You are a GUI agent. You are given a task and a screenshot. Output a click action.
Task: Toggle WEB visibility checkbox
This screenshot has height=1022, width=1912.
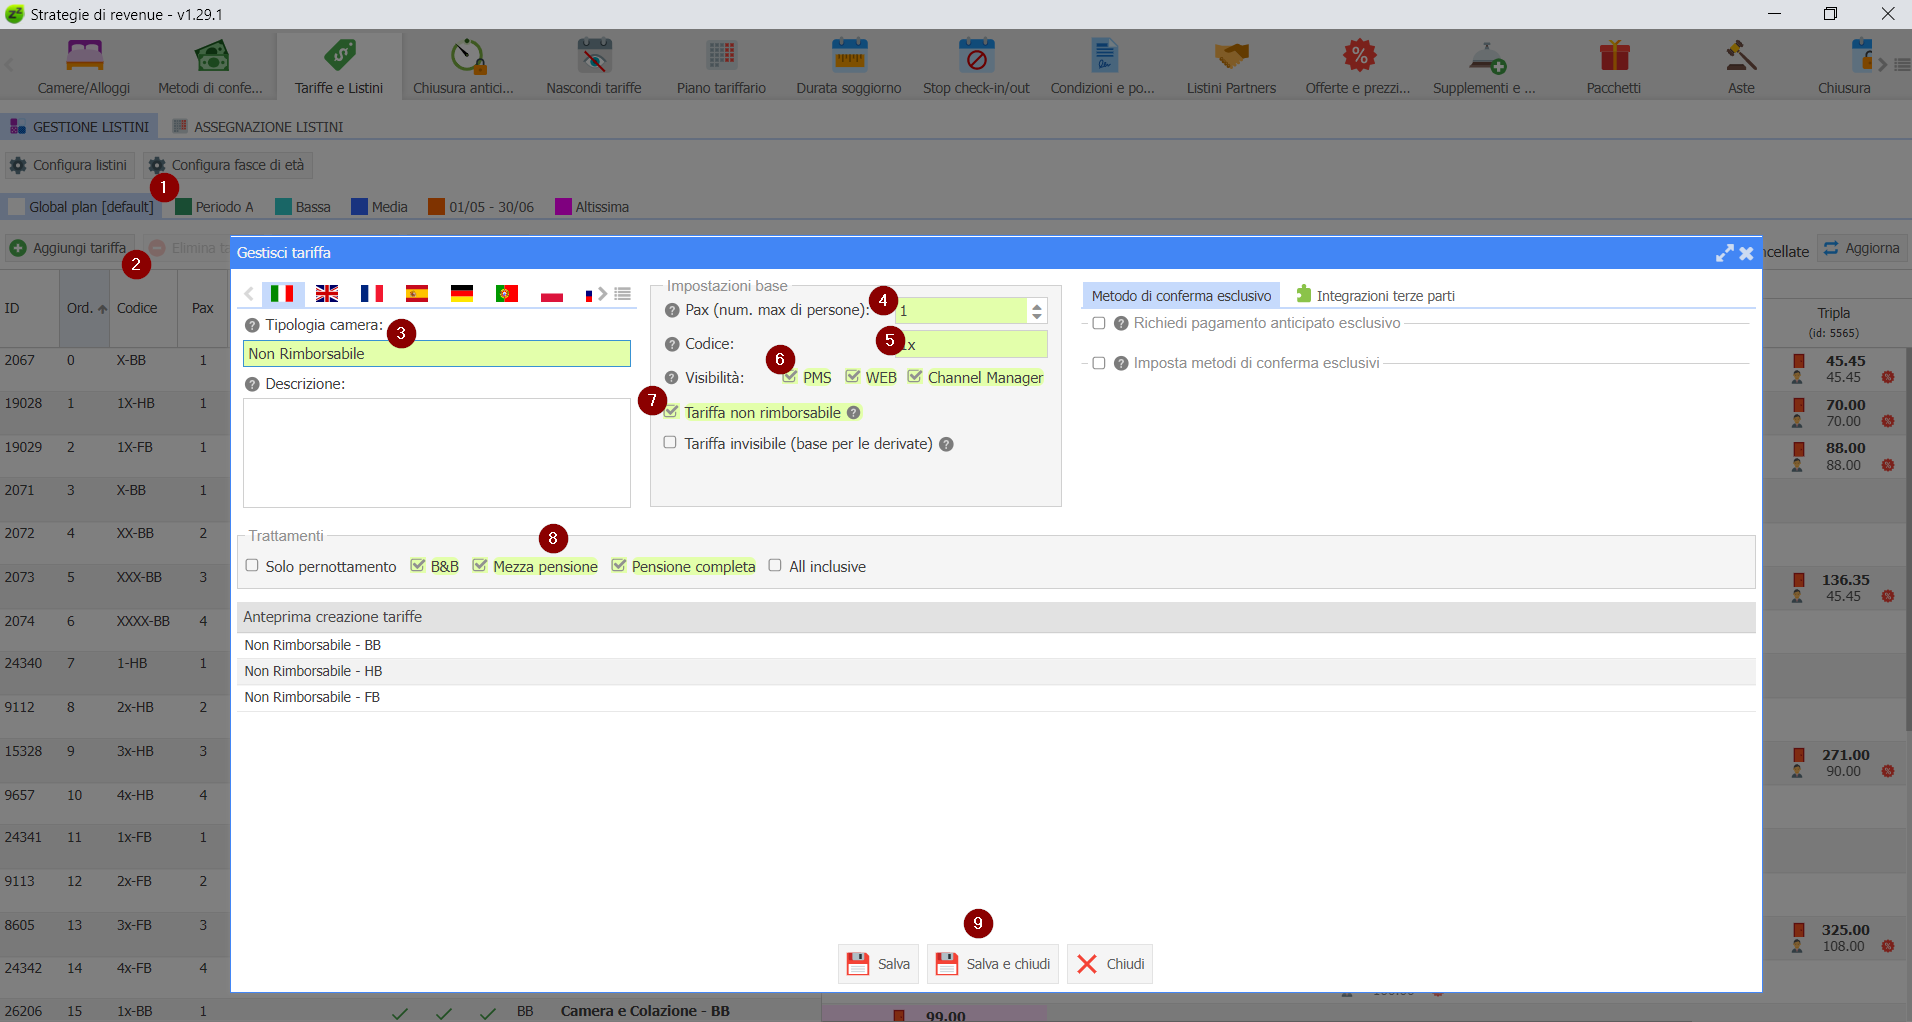pos(853,377)
